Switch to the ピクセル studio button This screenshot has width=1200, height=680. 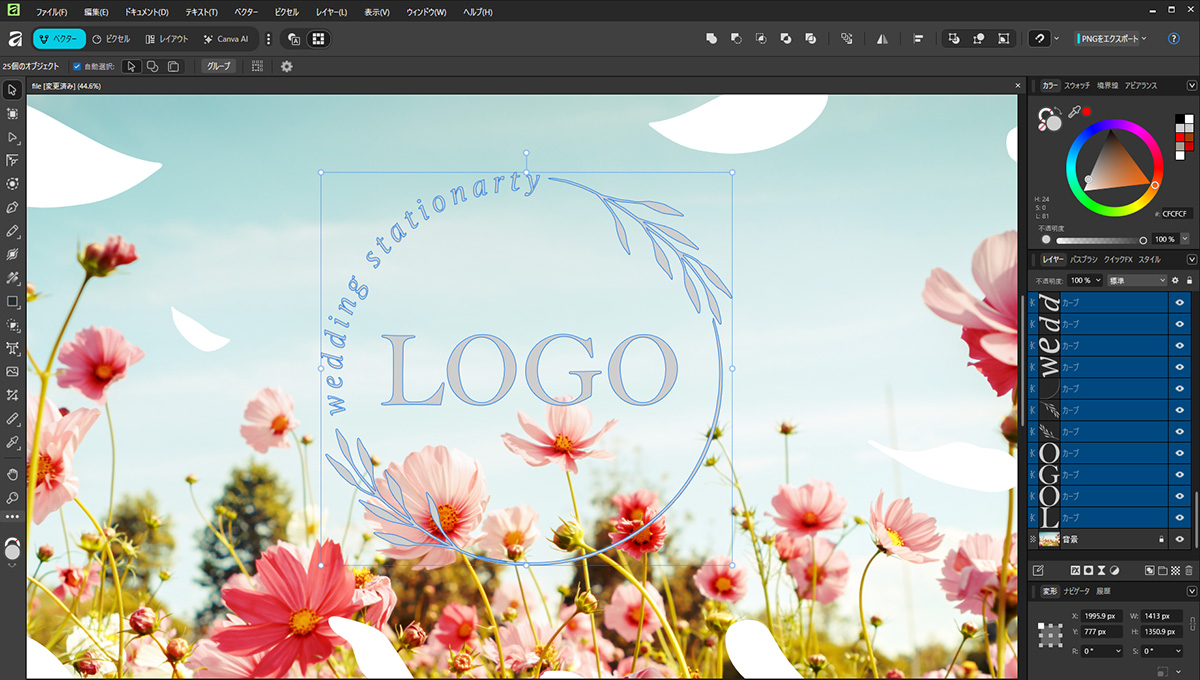click(111, 39)
